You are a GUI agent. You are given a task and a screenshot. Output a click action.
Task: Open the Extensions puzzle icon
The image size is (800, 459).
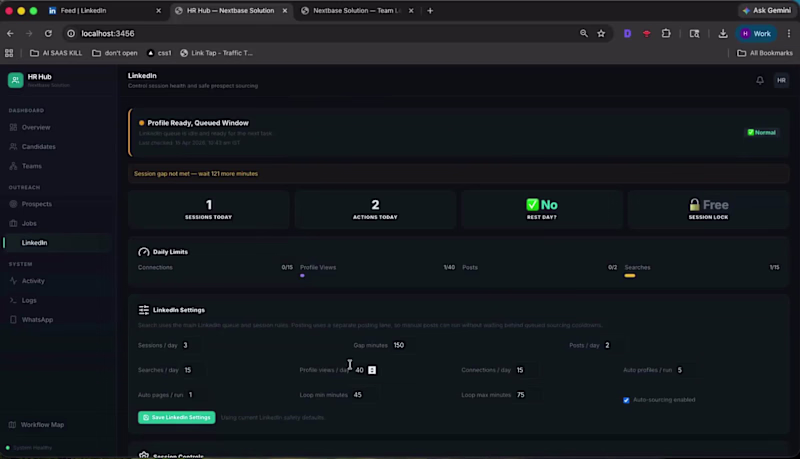tap(666, 34)
